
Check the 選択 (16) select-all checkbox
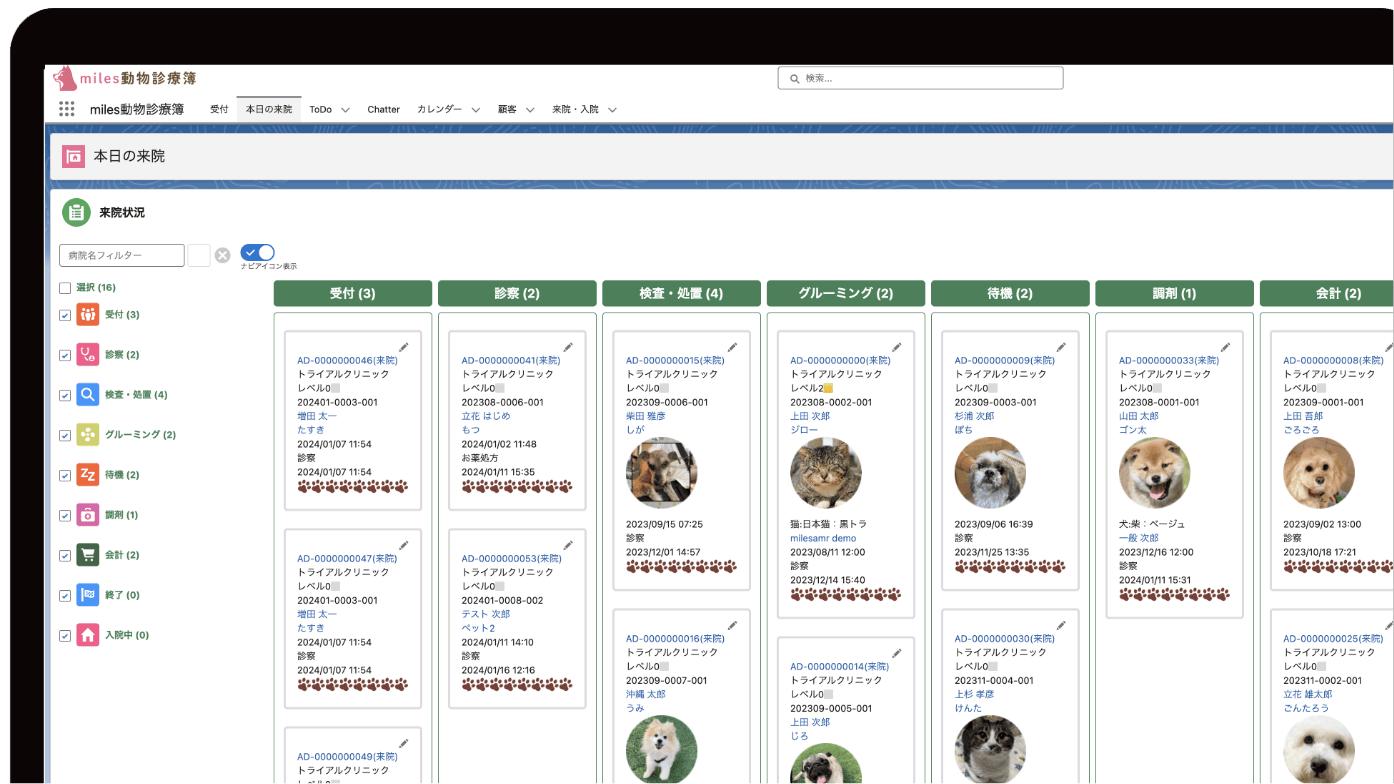[65, 288]
